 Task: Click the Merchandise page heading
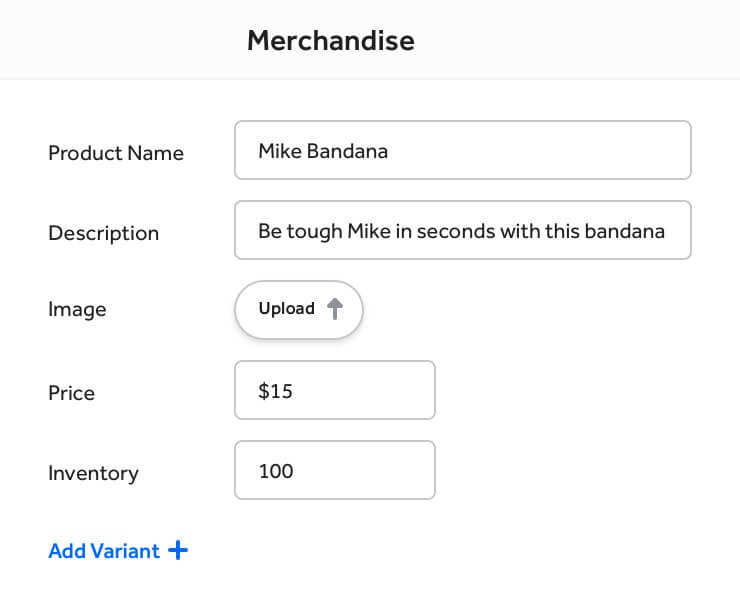pyautogui.click(x=330, y=41)
